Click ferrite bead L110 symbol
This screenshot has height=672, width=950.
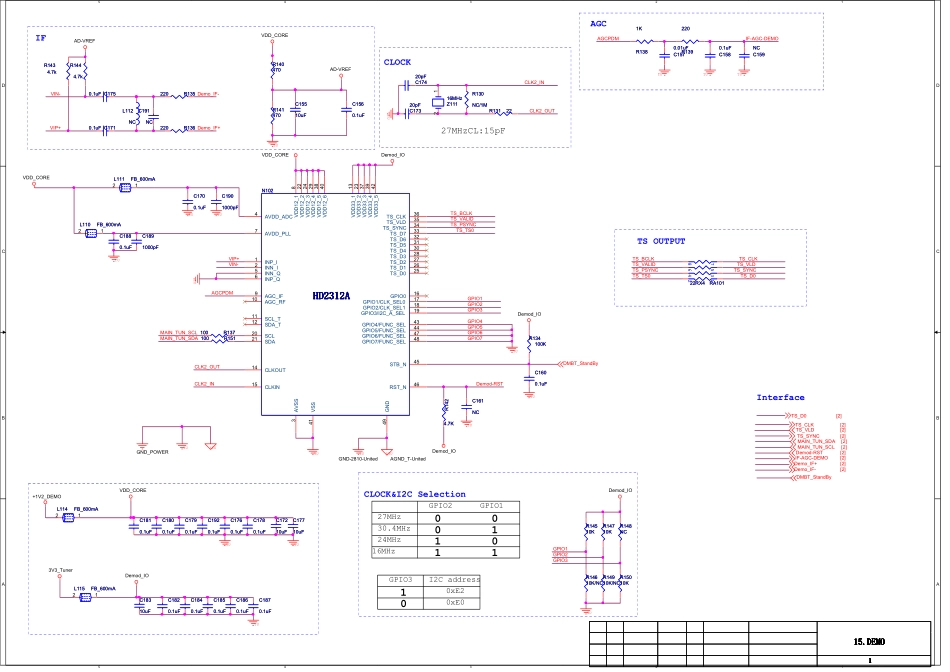tap(92, 233)
